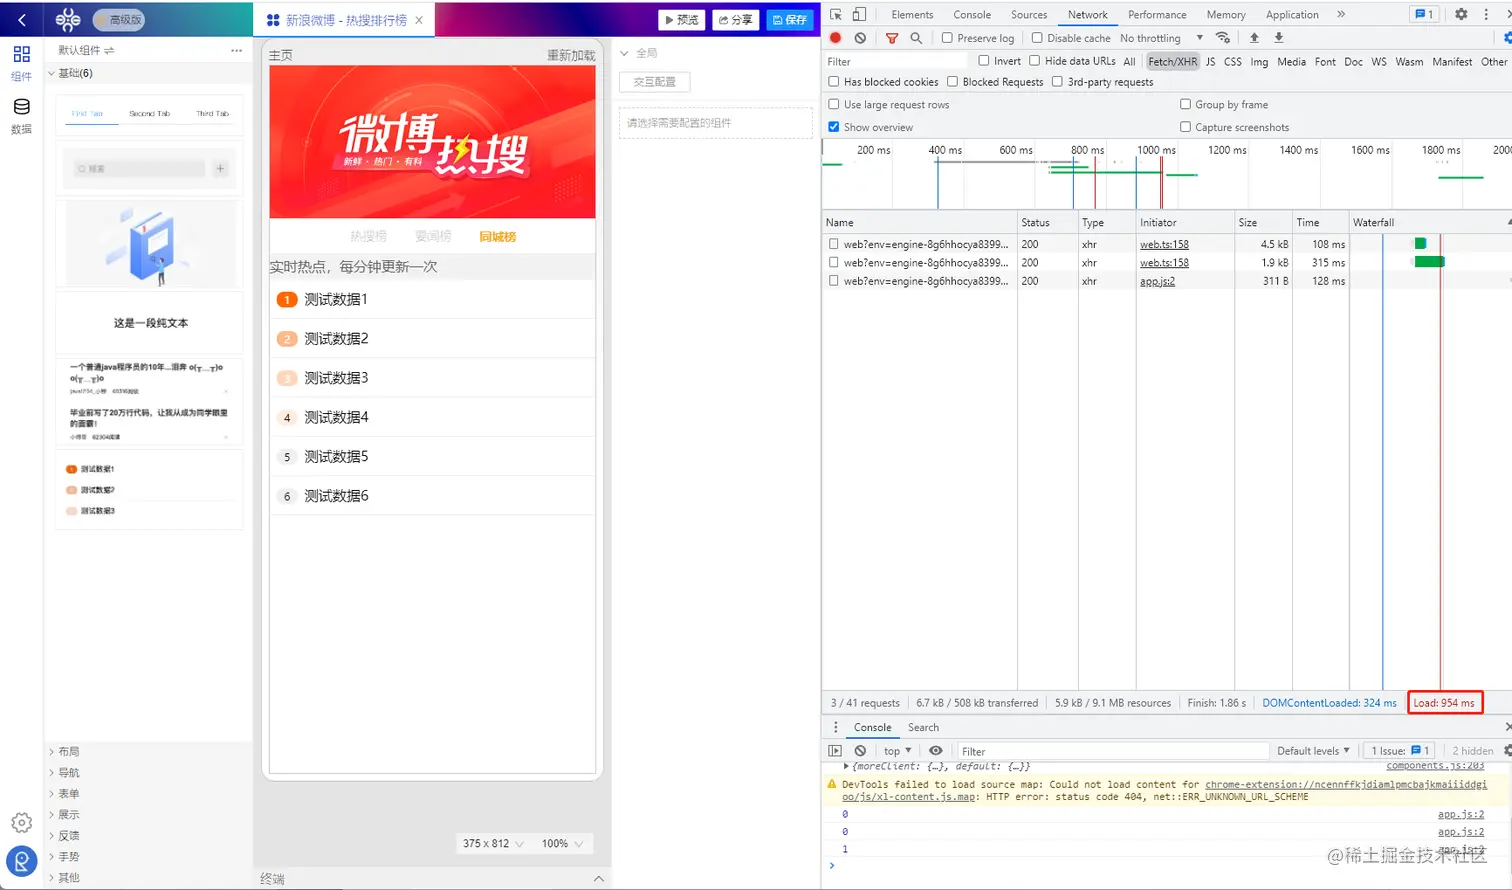Click the network Filter input field
The height and width of the screenshot is (890, 1512).
pyautogui.click(x=896, y=61)
